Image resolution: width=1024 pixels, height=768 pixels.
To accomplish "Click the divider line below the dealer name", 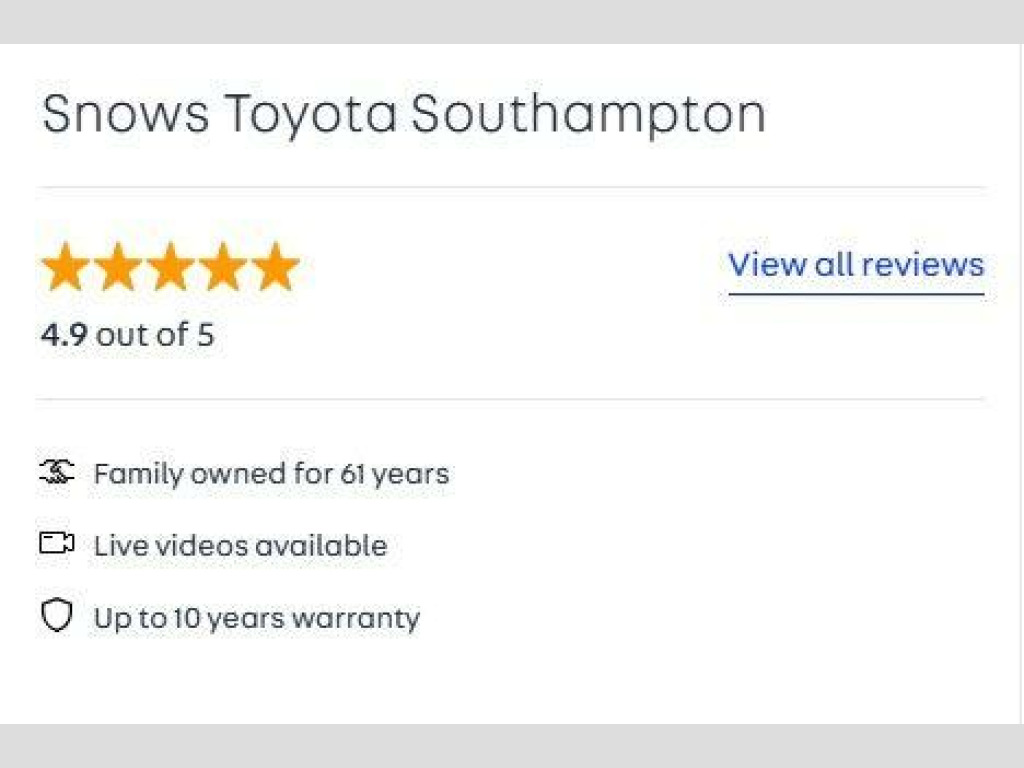I will (511, 187).
